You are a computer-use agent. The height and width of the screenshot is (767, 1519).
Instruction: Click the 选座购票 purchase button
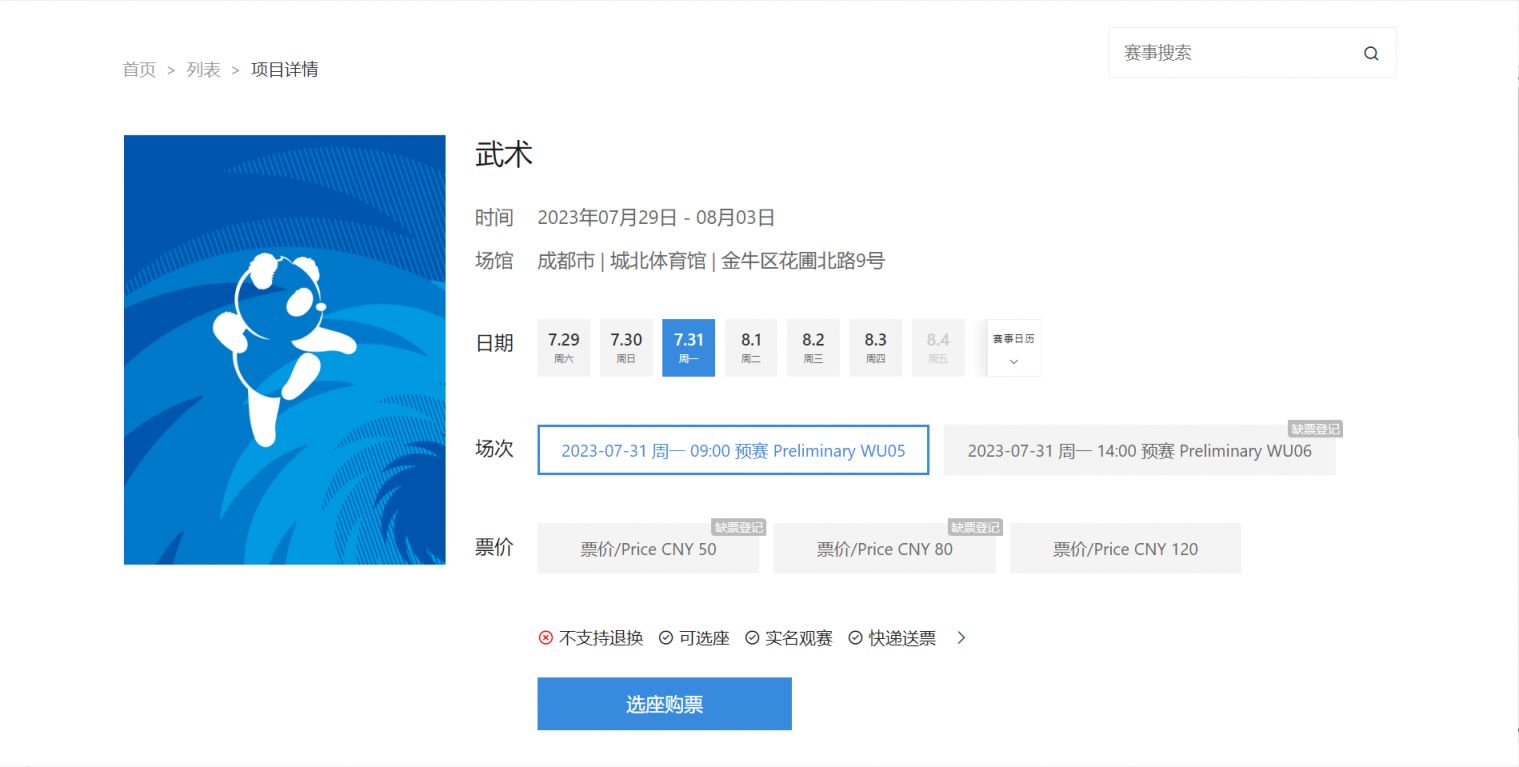[663, 703]
